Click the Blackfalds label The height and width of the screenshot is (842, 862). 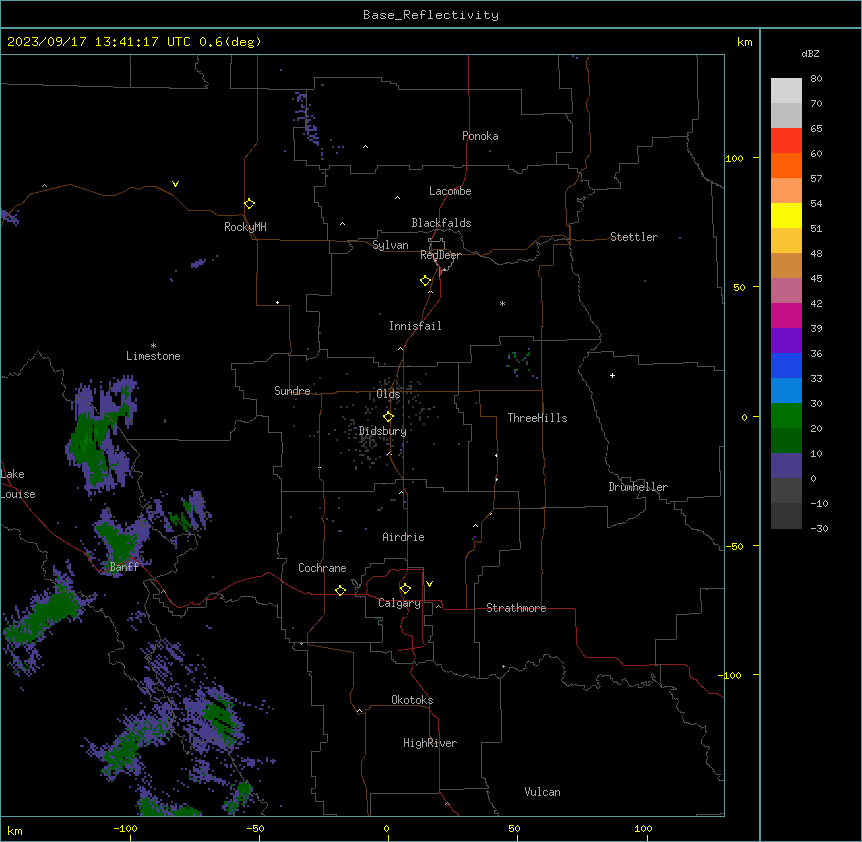point(441,223)
